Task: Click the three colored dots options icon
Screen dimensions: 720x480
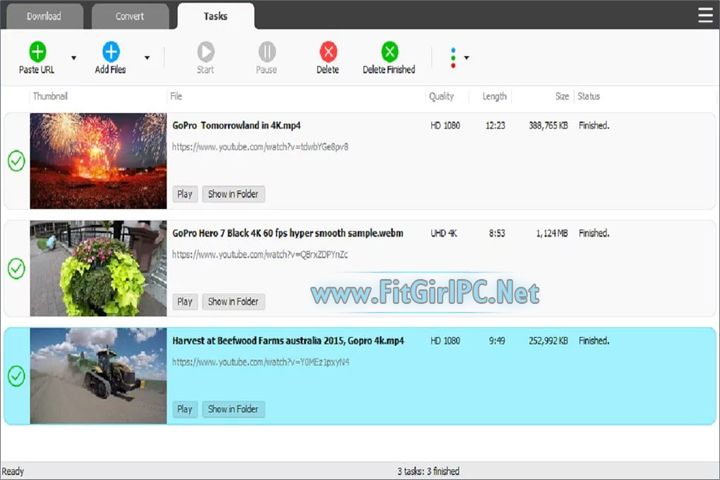Action: (x=453, y=58)
